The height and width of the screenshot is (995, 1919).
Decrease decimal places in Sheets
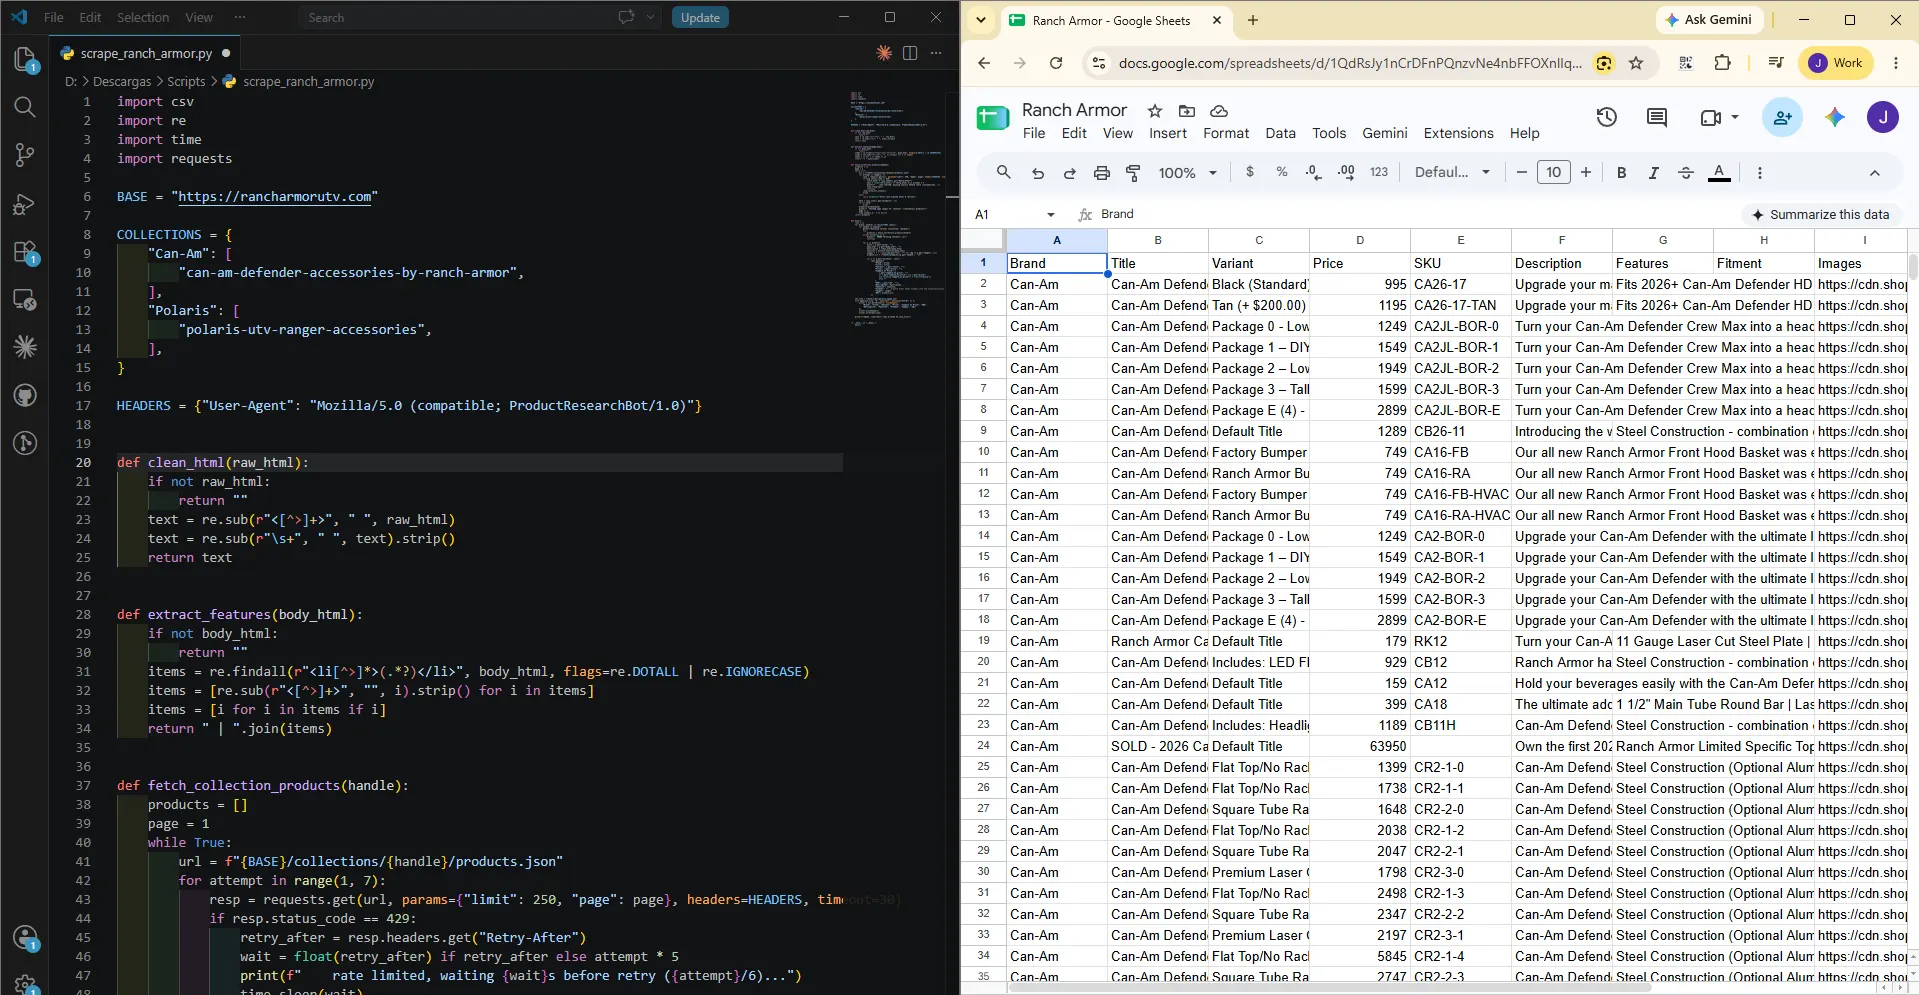(1314, 172)
